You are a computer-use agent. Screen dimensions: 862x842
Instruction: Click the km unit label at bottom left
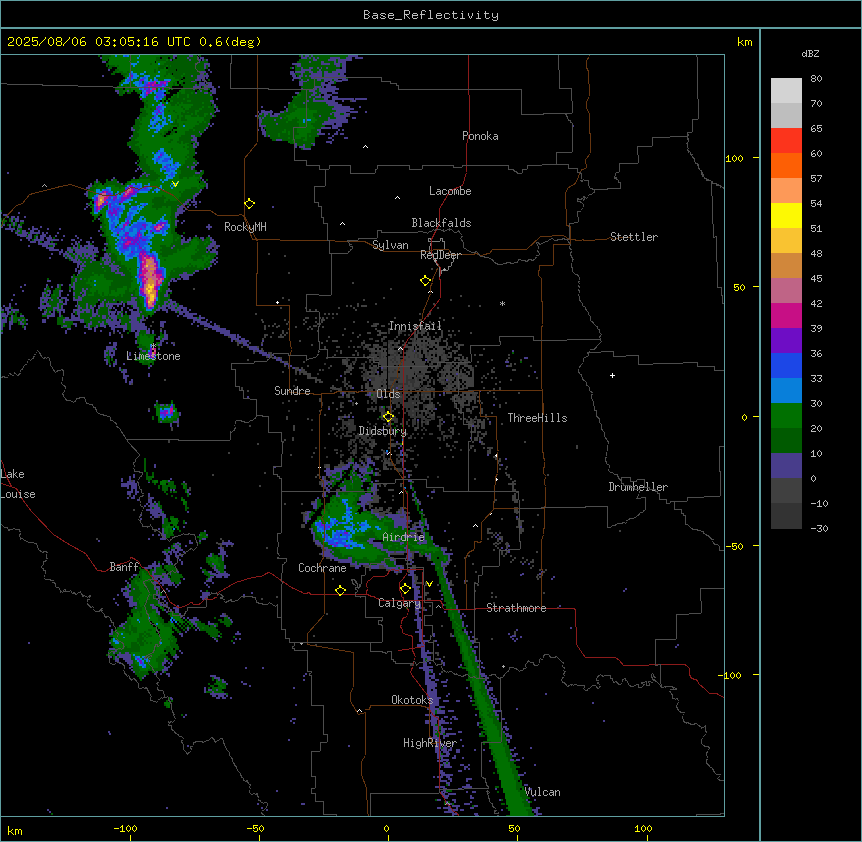tap(15, 830)
